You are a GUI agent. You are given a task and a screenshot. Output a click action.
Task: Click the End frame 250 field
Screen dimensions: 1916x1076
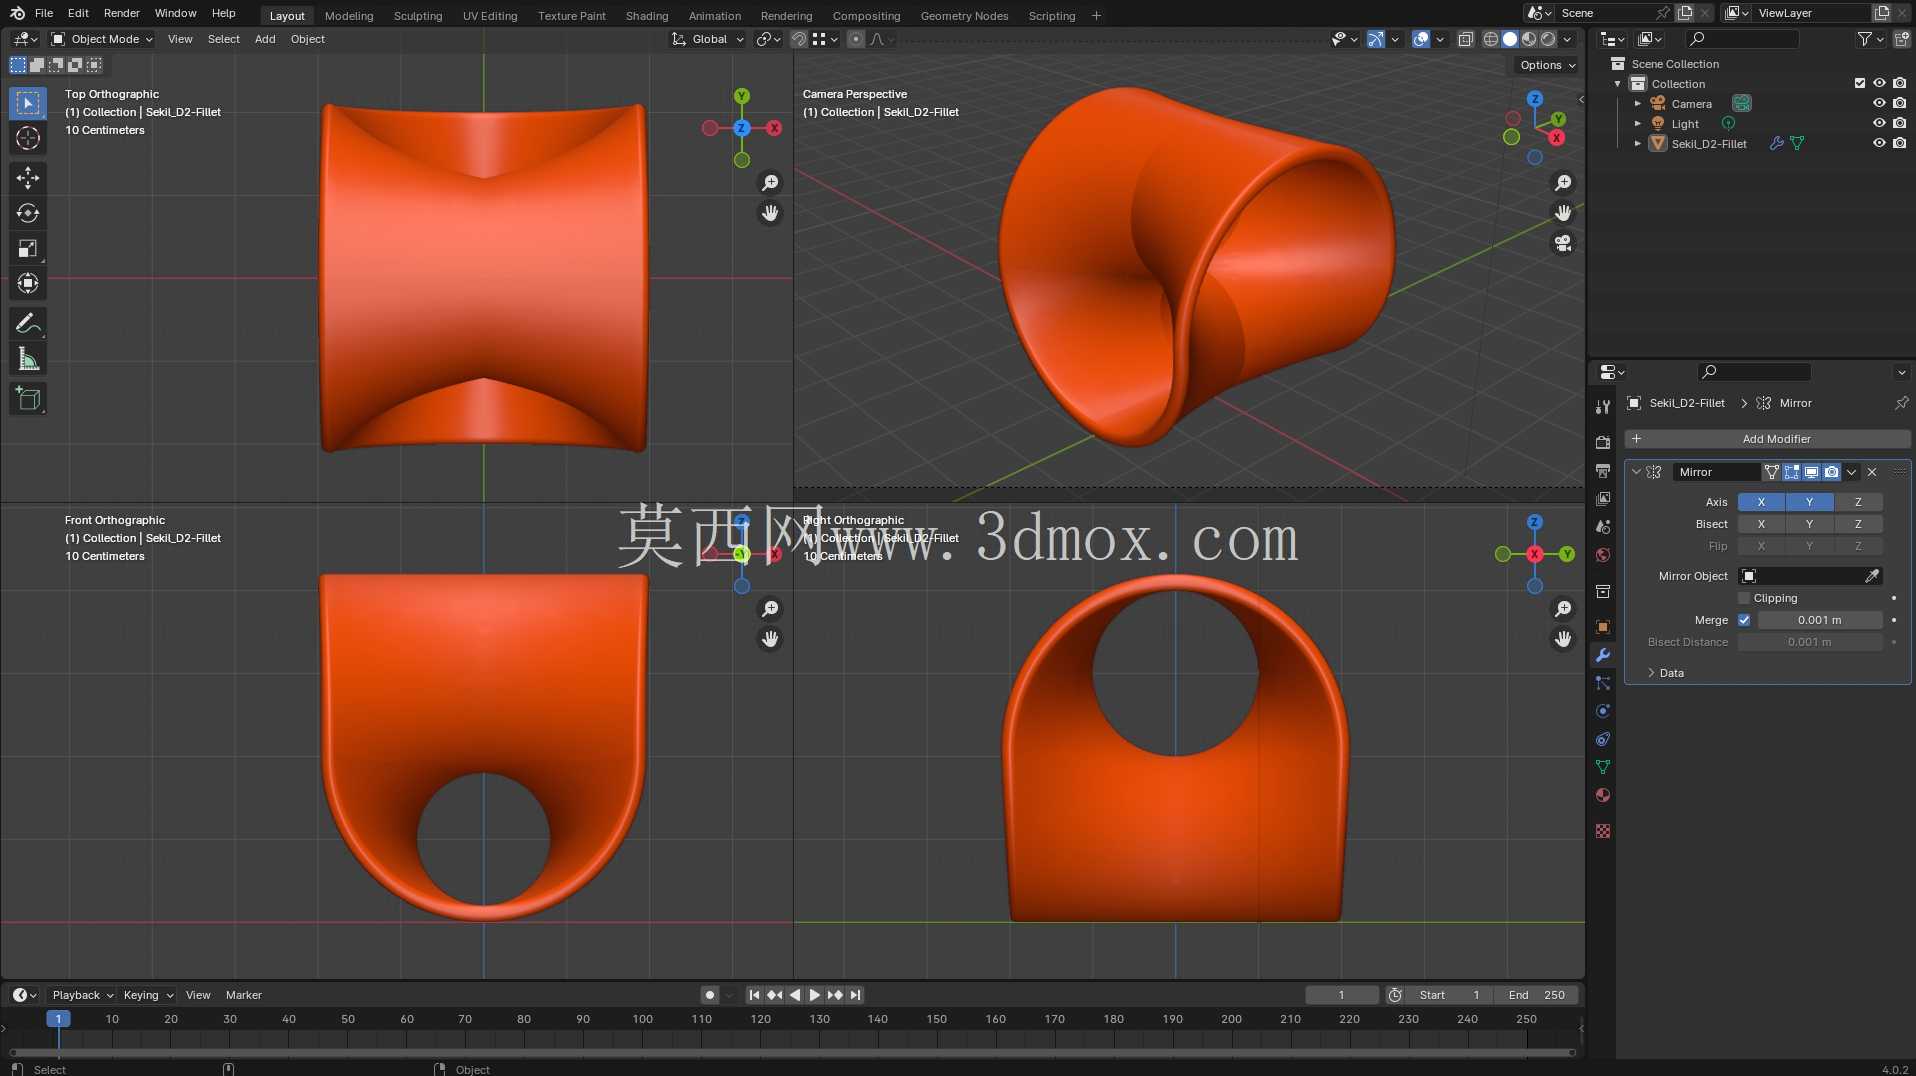pos(1537,995)
